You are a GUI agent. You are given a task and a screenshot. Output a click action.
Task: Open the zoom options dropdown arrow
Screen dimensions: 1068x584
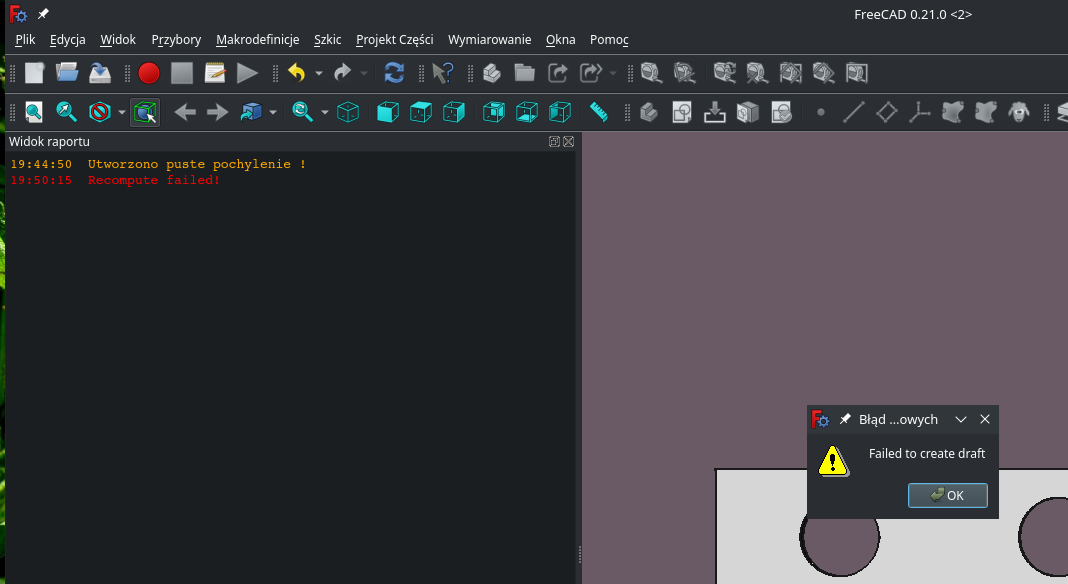[324, 112]
